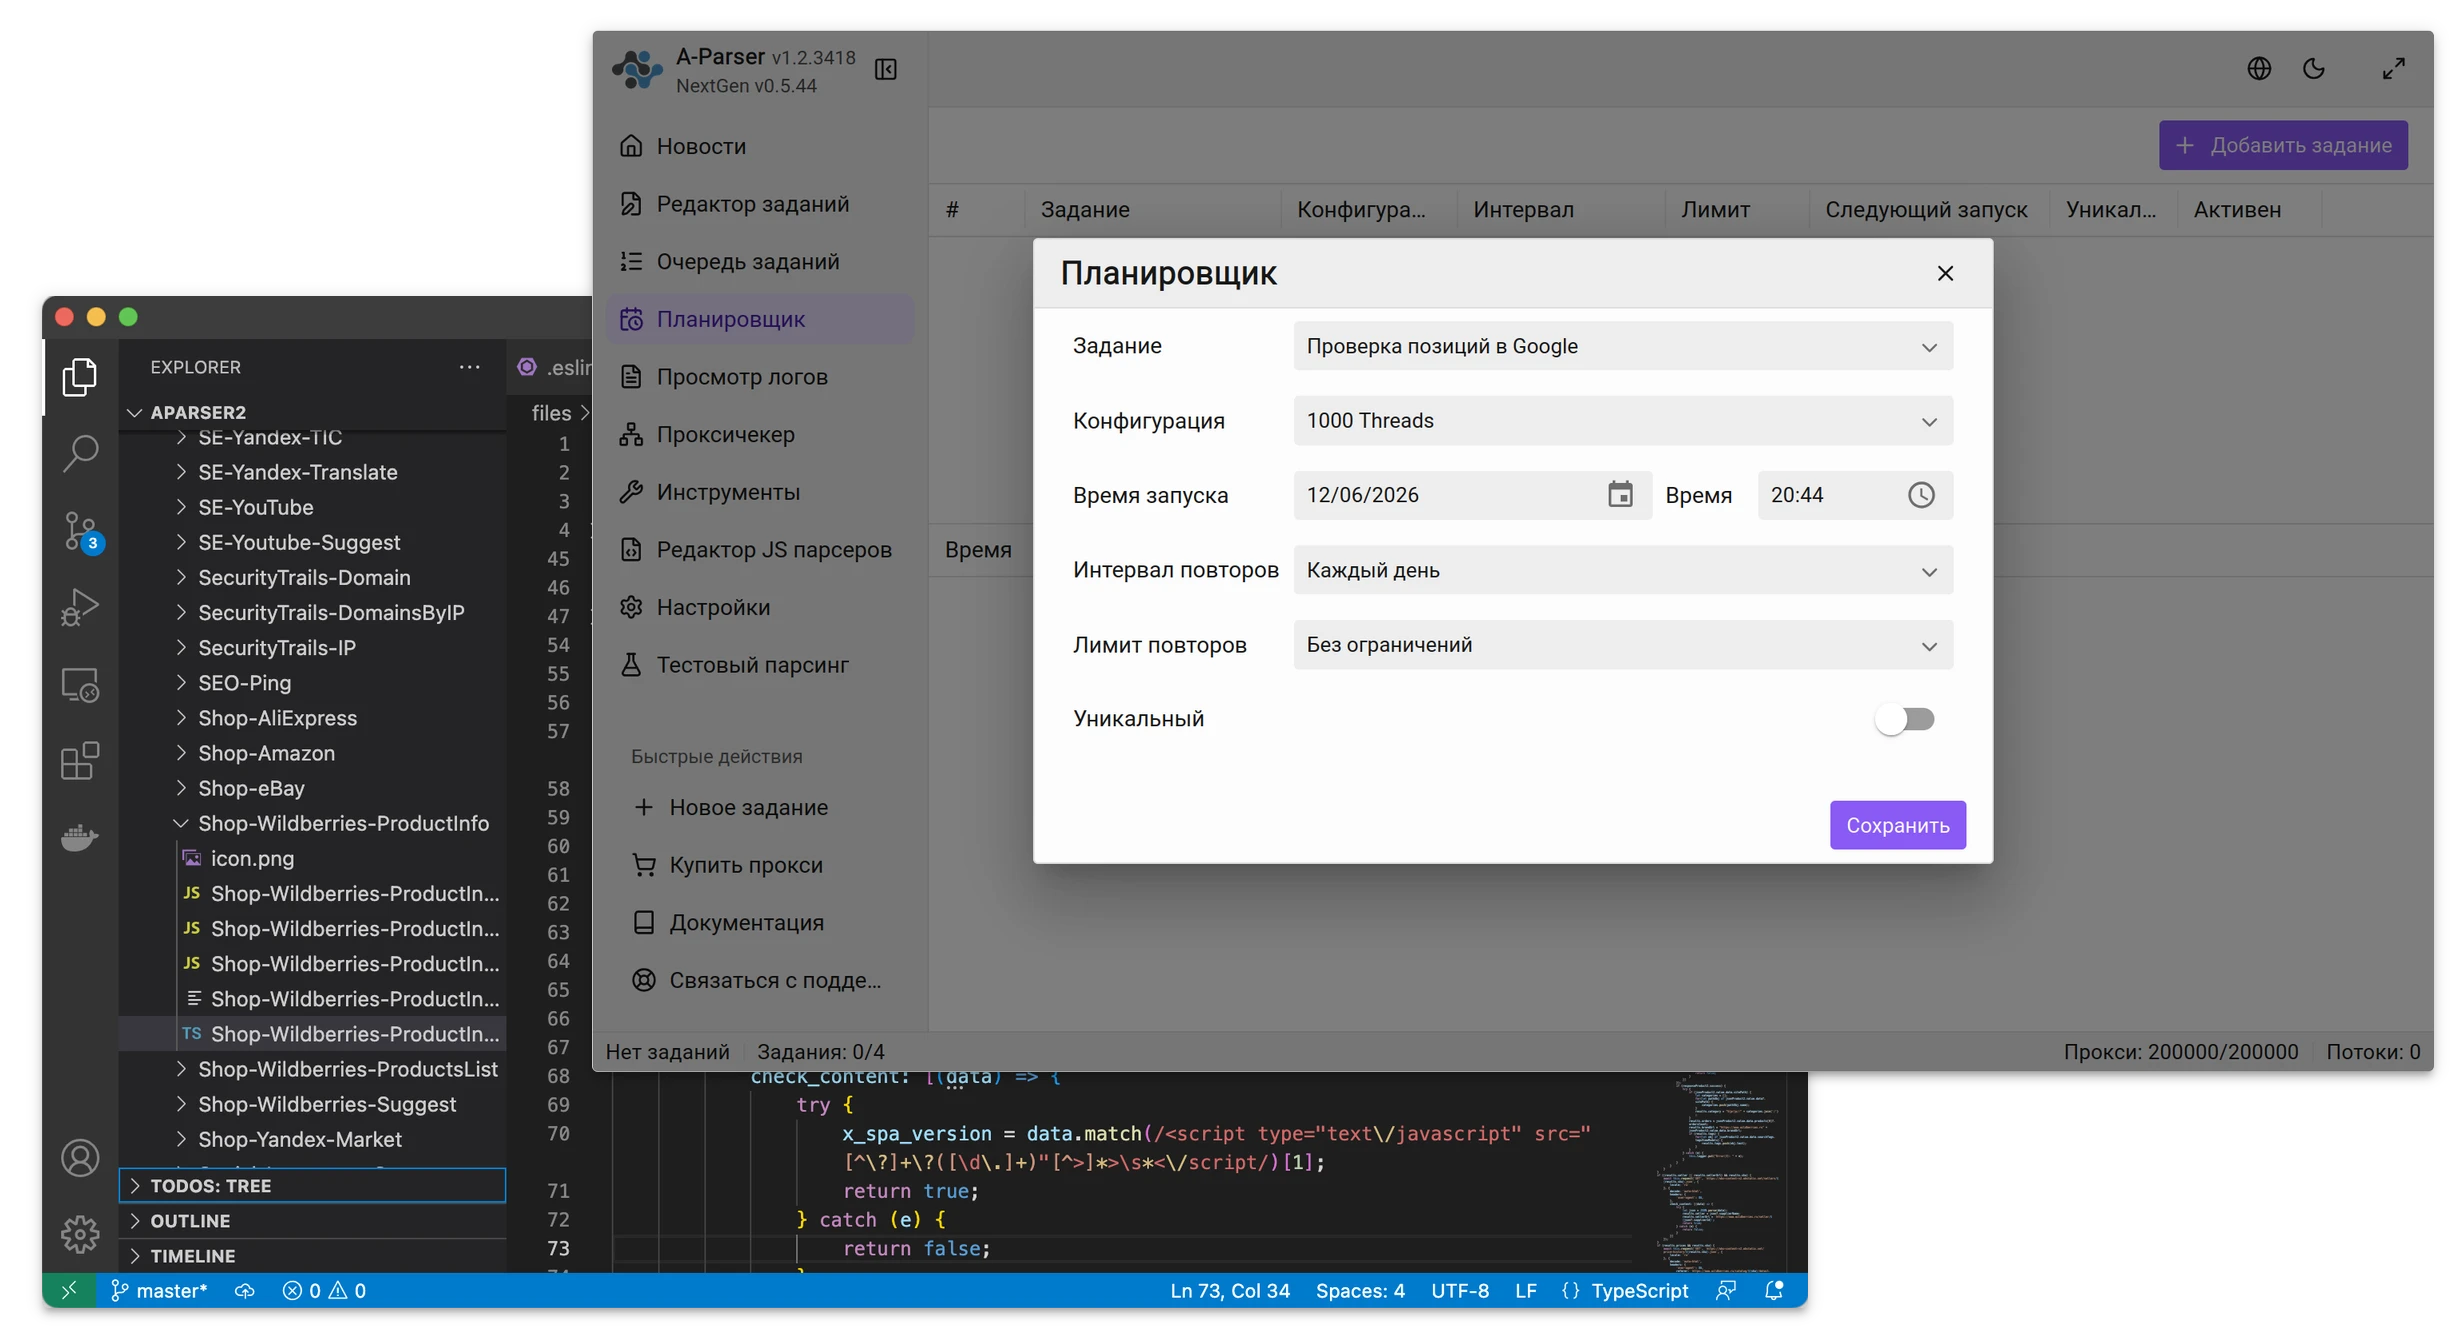Click Связаться с поддержкой link
Viewport: 2464px width, 1340px height.
[756, 980]
